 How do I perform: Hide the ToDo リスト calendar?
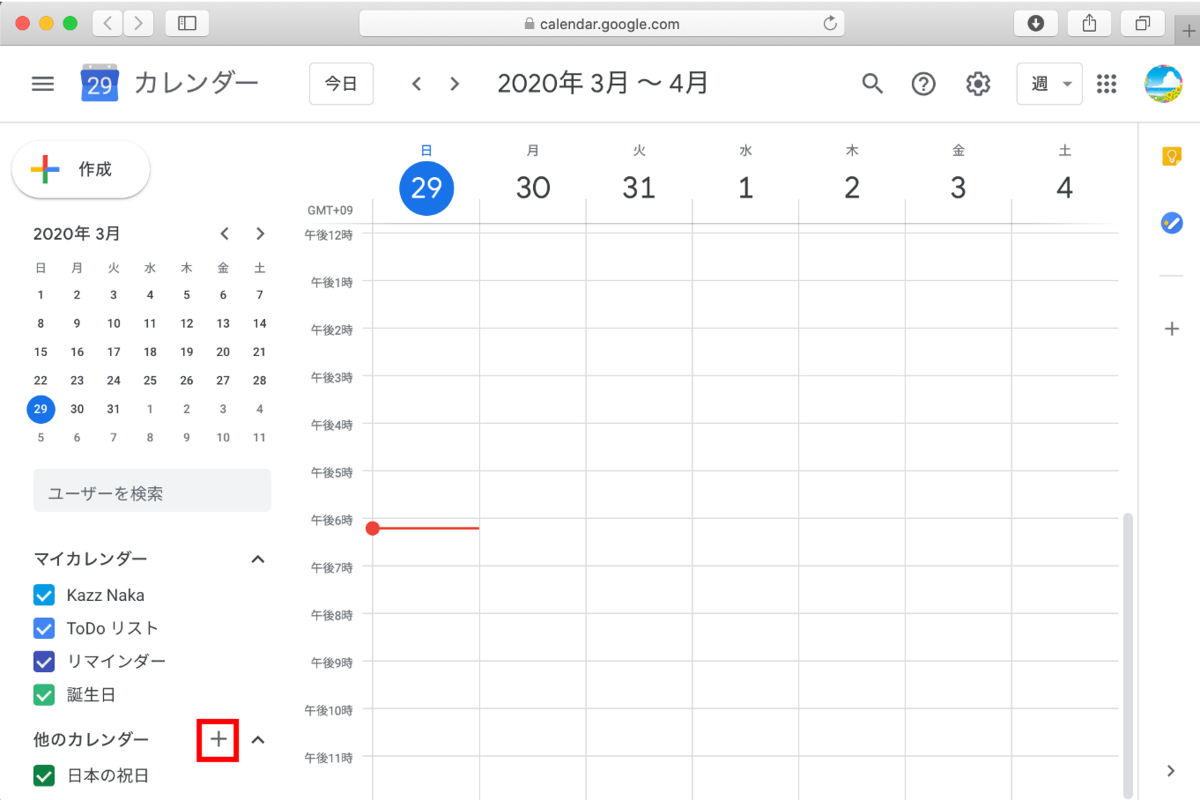tap(43, 628)
